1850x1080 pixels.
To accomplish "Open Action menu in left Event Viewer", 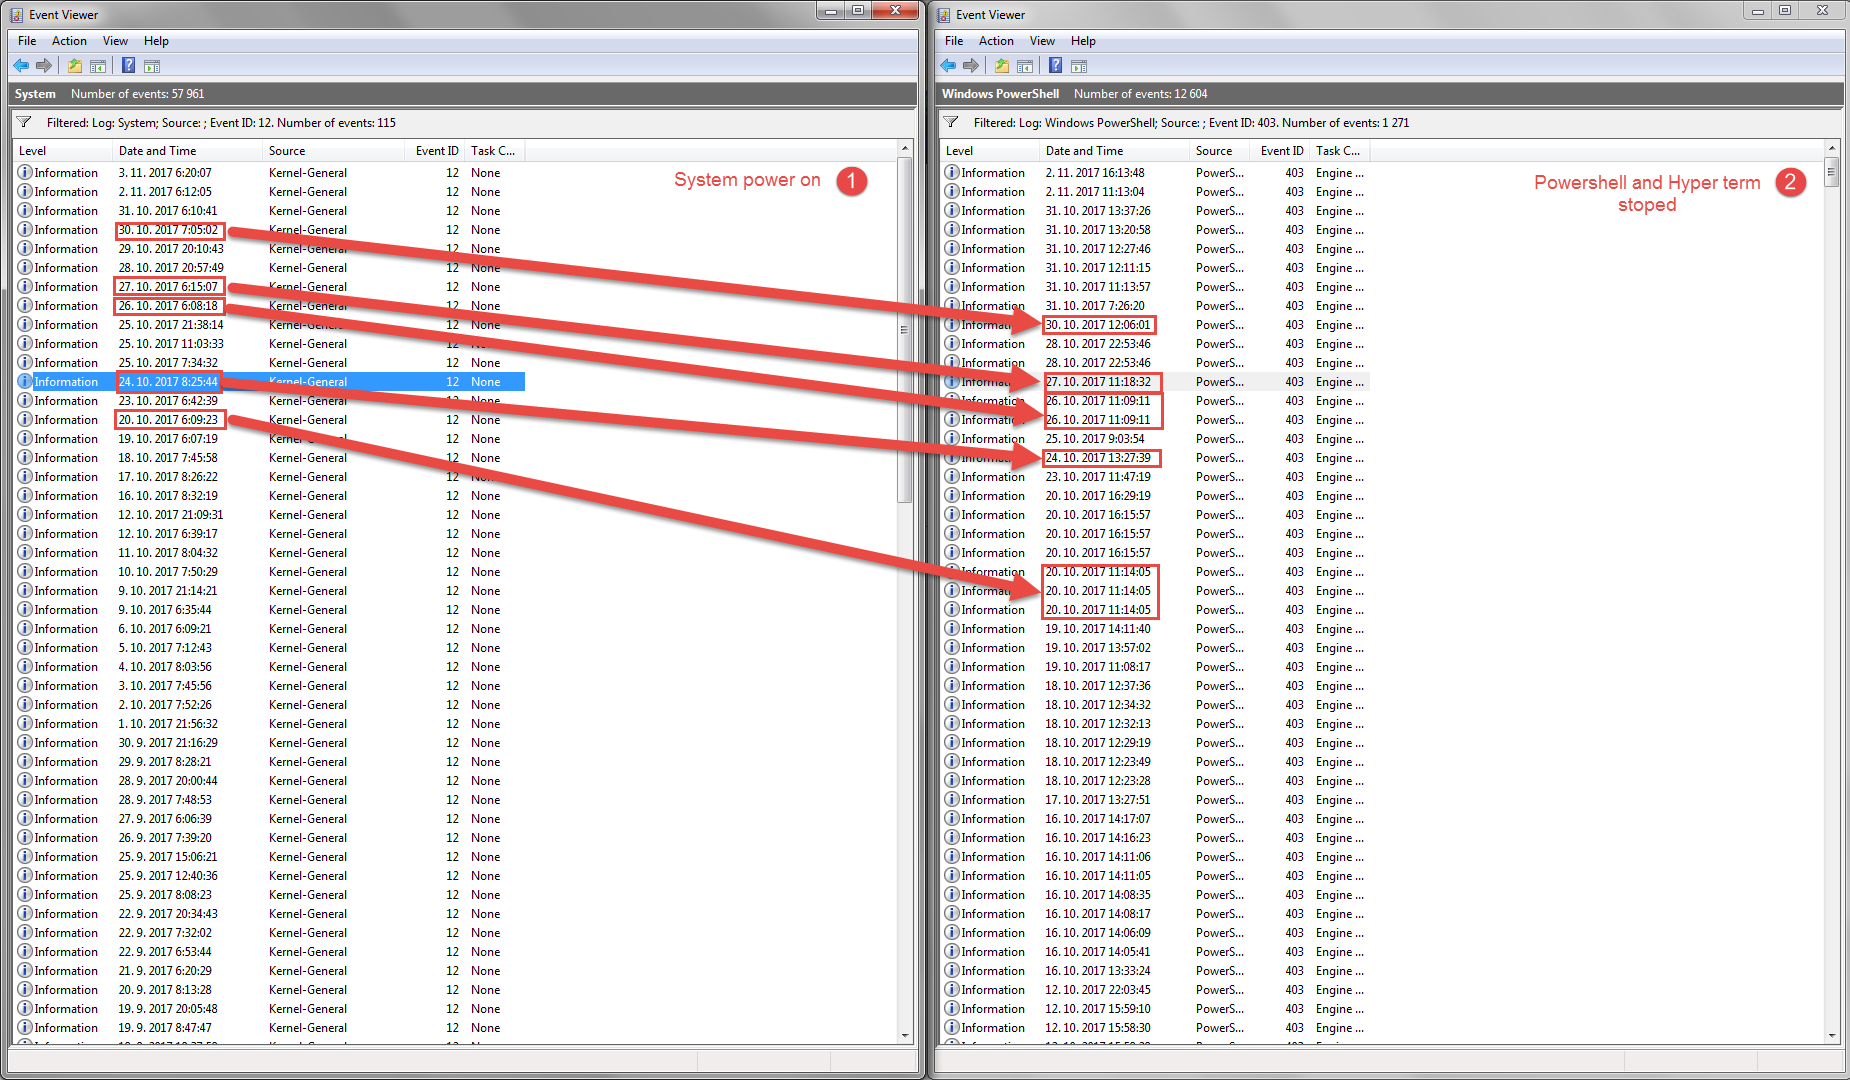I will click(69, 41).
